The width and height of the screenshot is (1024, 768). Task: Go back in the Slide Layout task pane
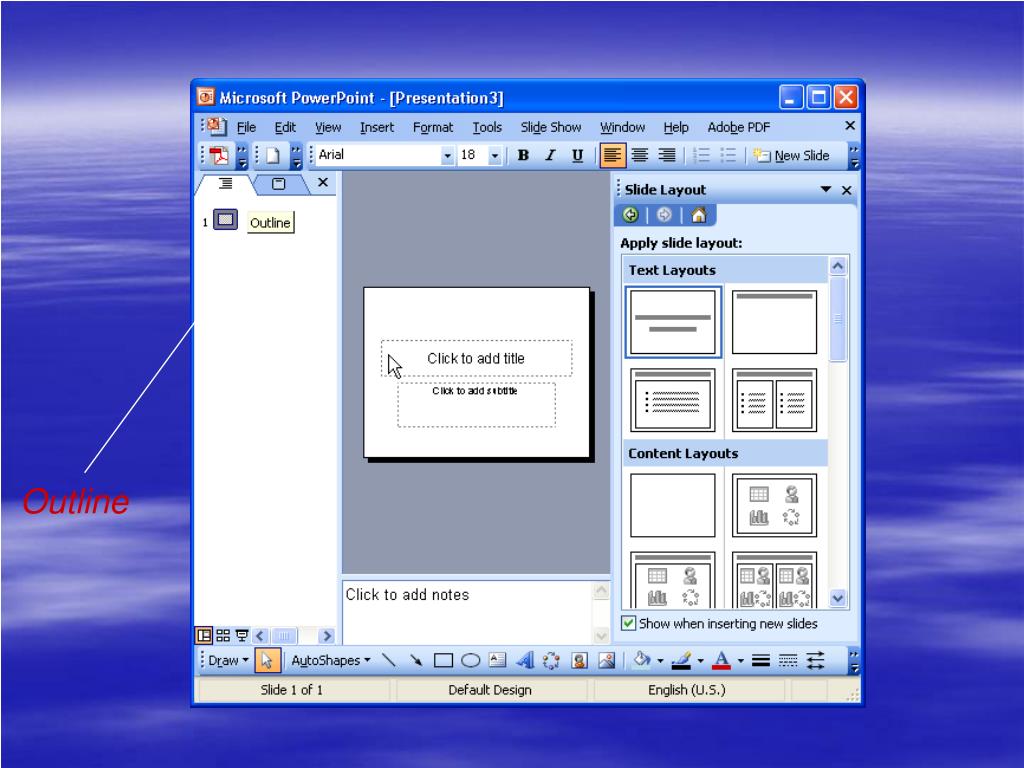point(630,215)
